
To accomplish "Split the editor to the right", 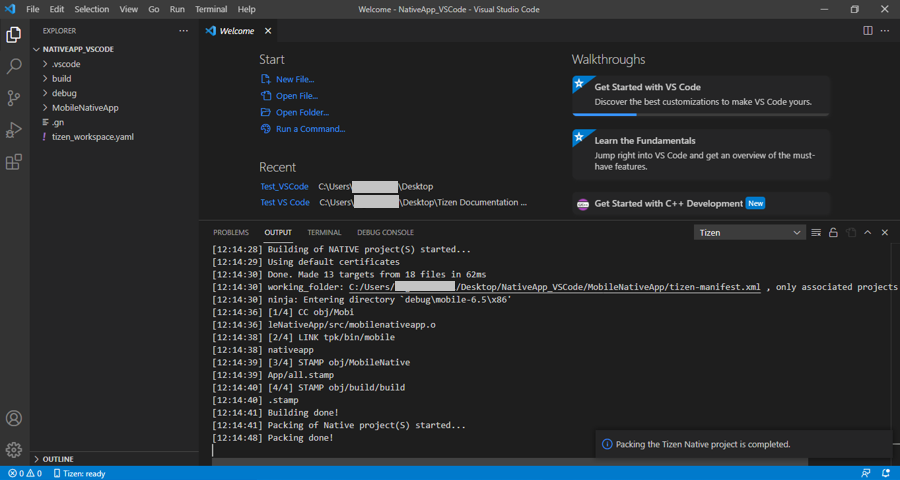I will [867, 31].
